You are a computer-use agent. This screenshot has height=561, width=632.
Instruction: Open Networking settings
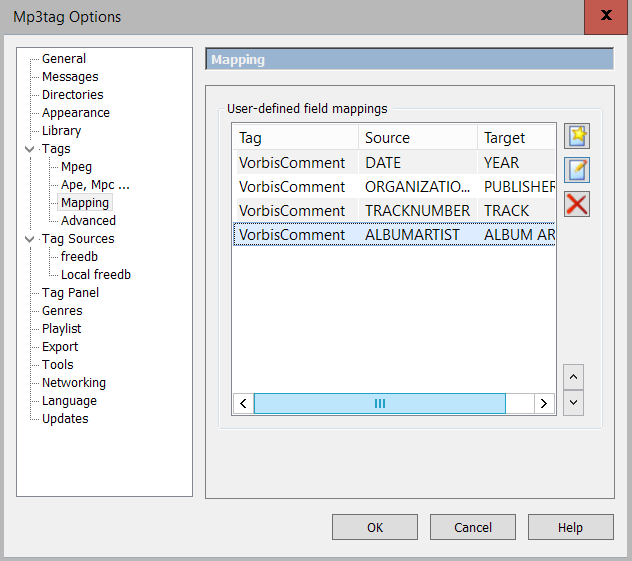pos(74,383)
